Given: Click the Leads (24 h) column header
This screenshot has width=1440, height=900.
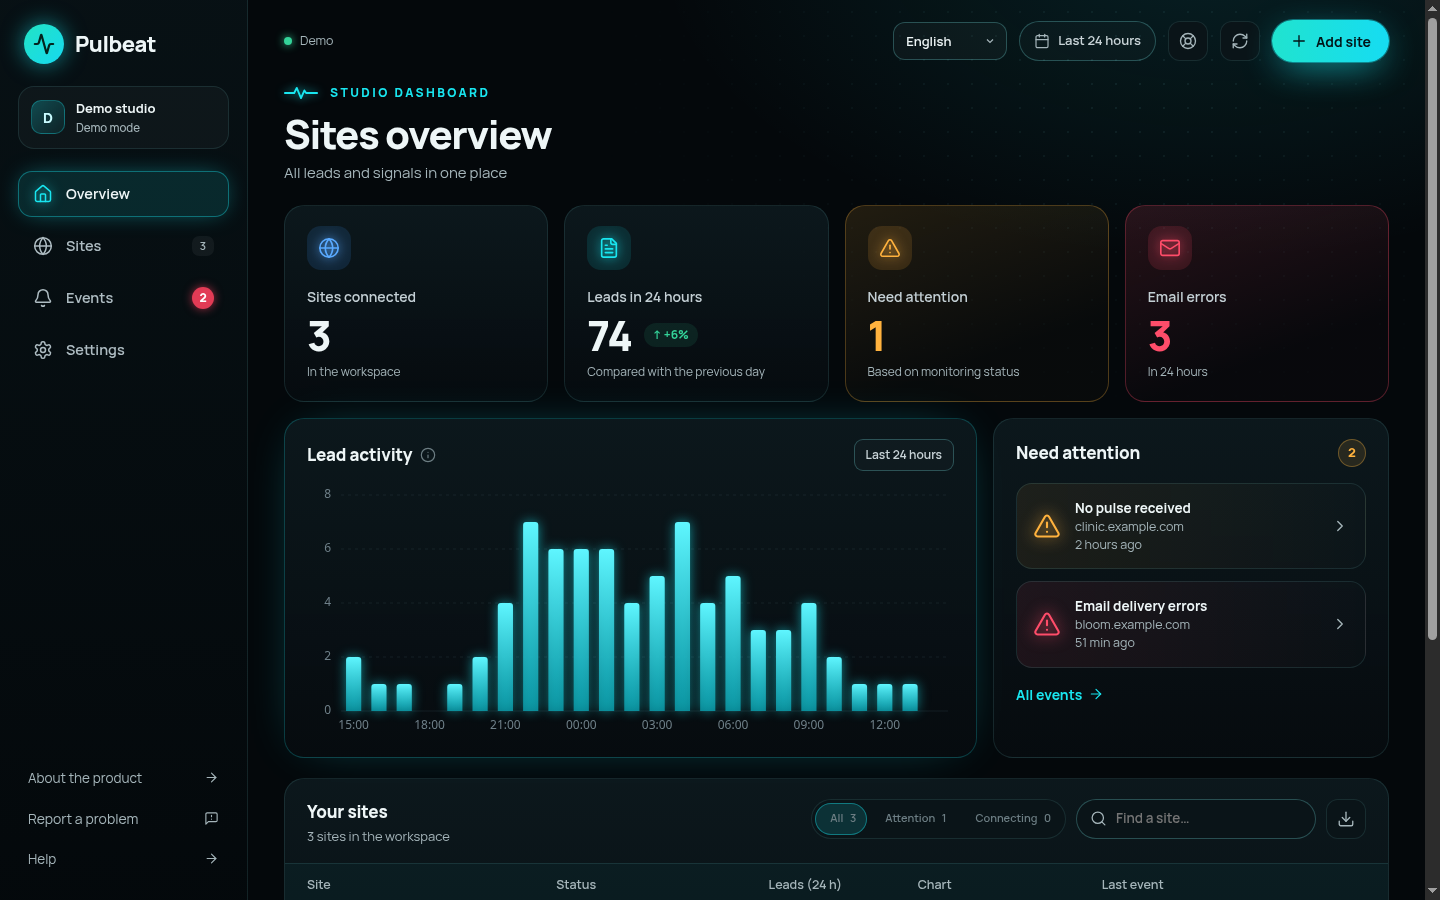Looking at the screenshot, I should pos(804,885).
